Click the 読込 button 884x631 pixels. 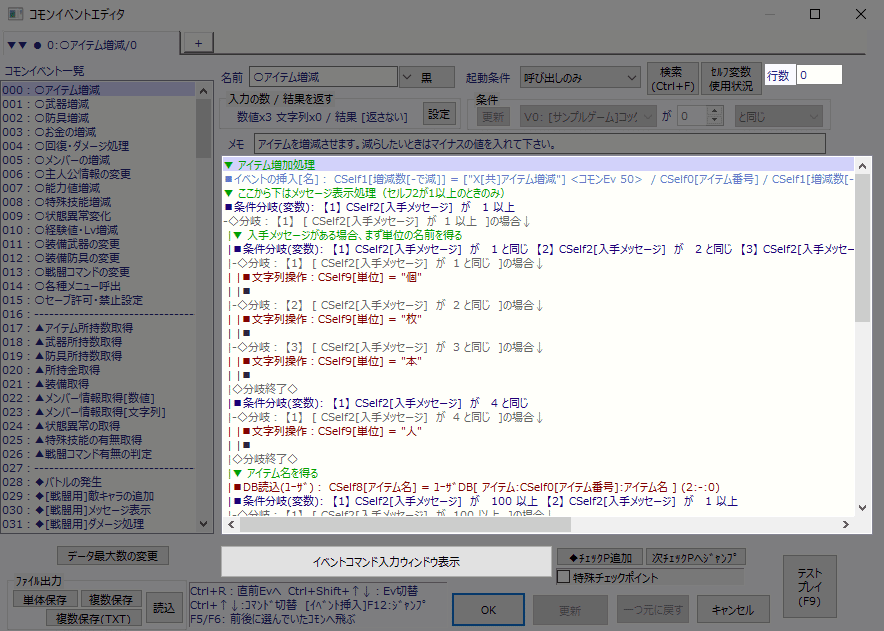coord(164,608)
